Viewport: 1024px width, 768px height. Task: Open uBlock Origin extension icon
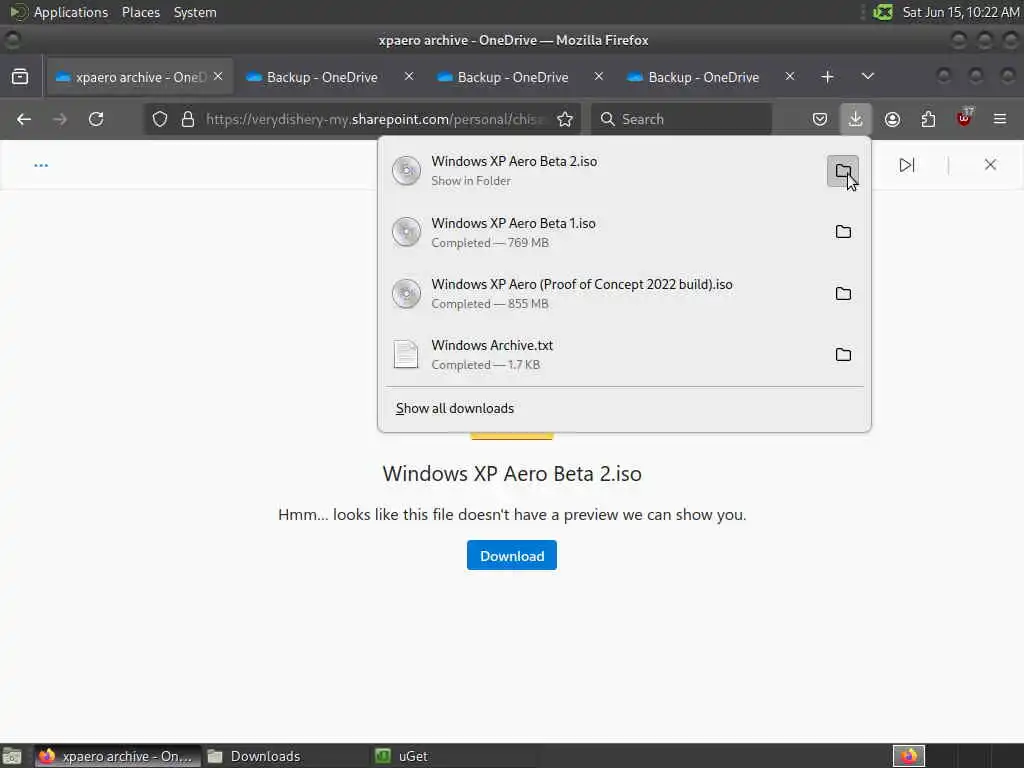click(964, 118)
